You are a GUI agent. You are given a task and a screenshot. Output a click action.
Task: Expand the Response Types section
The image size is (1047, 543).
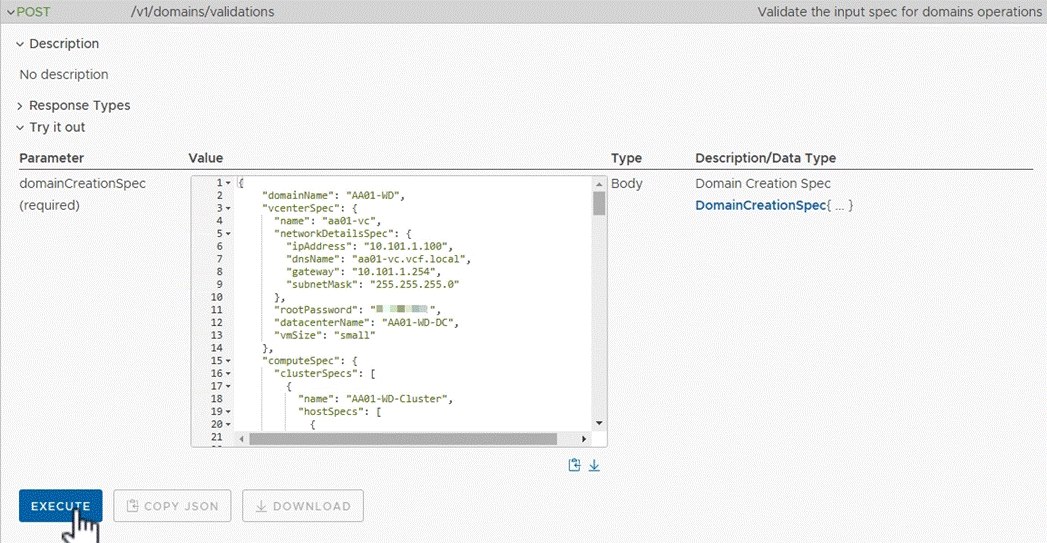click(20, 106)
